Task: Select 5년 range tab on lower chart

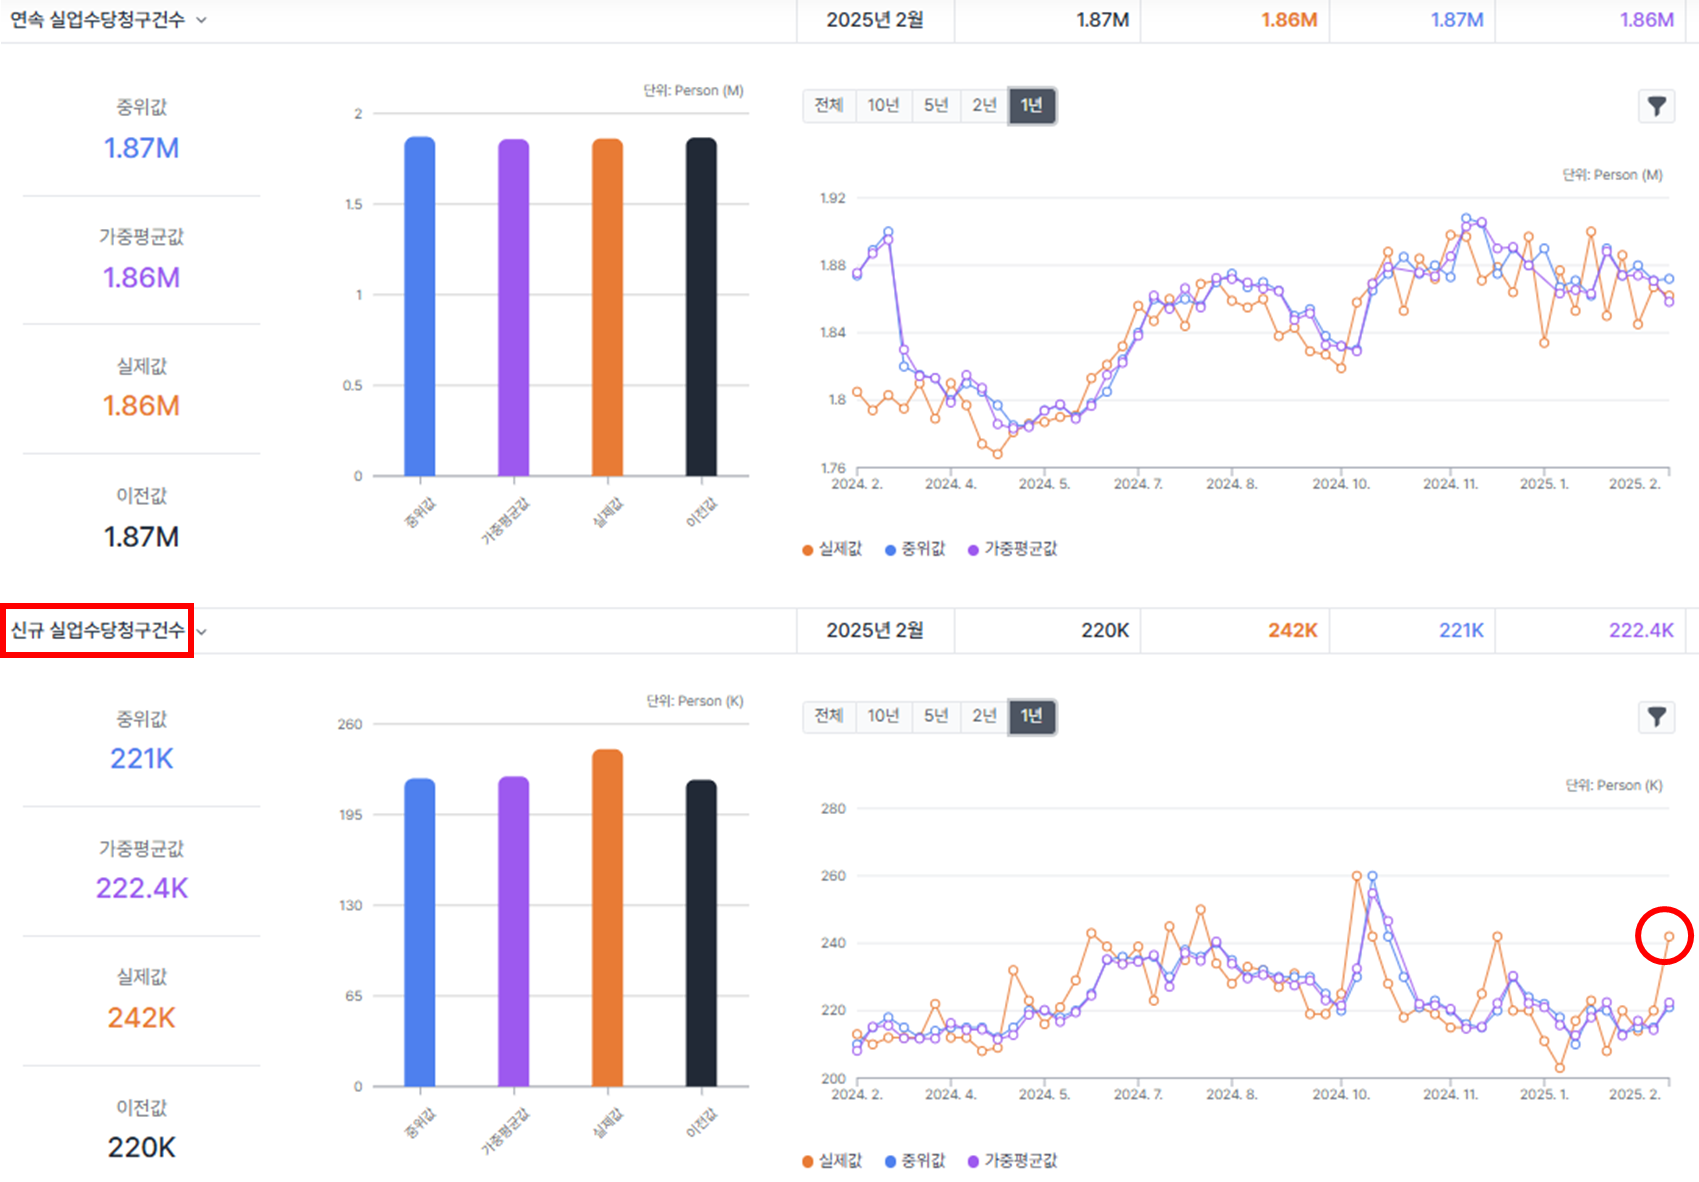Action: tap(936, 716)
